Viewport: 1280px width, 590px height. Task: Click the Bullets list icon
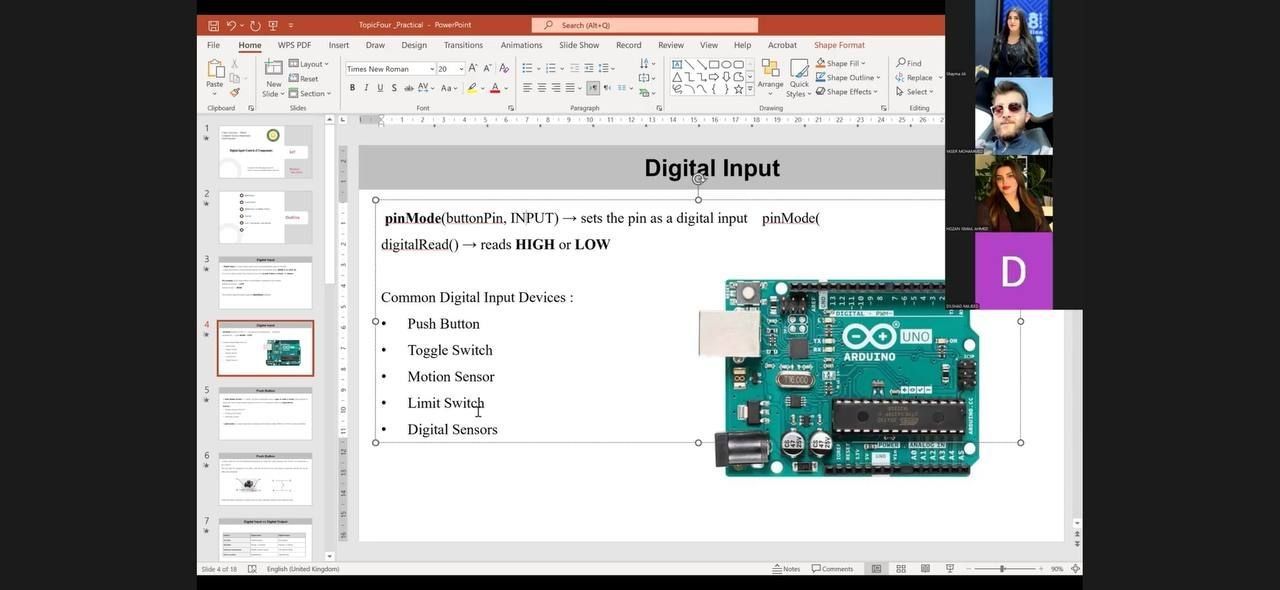pos(526,69)
